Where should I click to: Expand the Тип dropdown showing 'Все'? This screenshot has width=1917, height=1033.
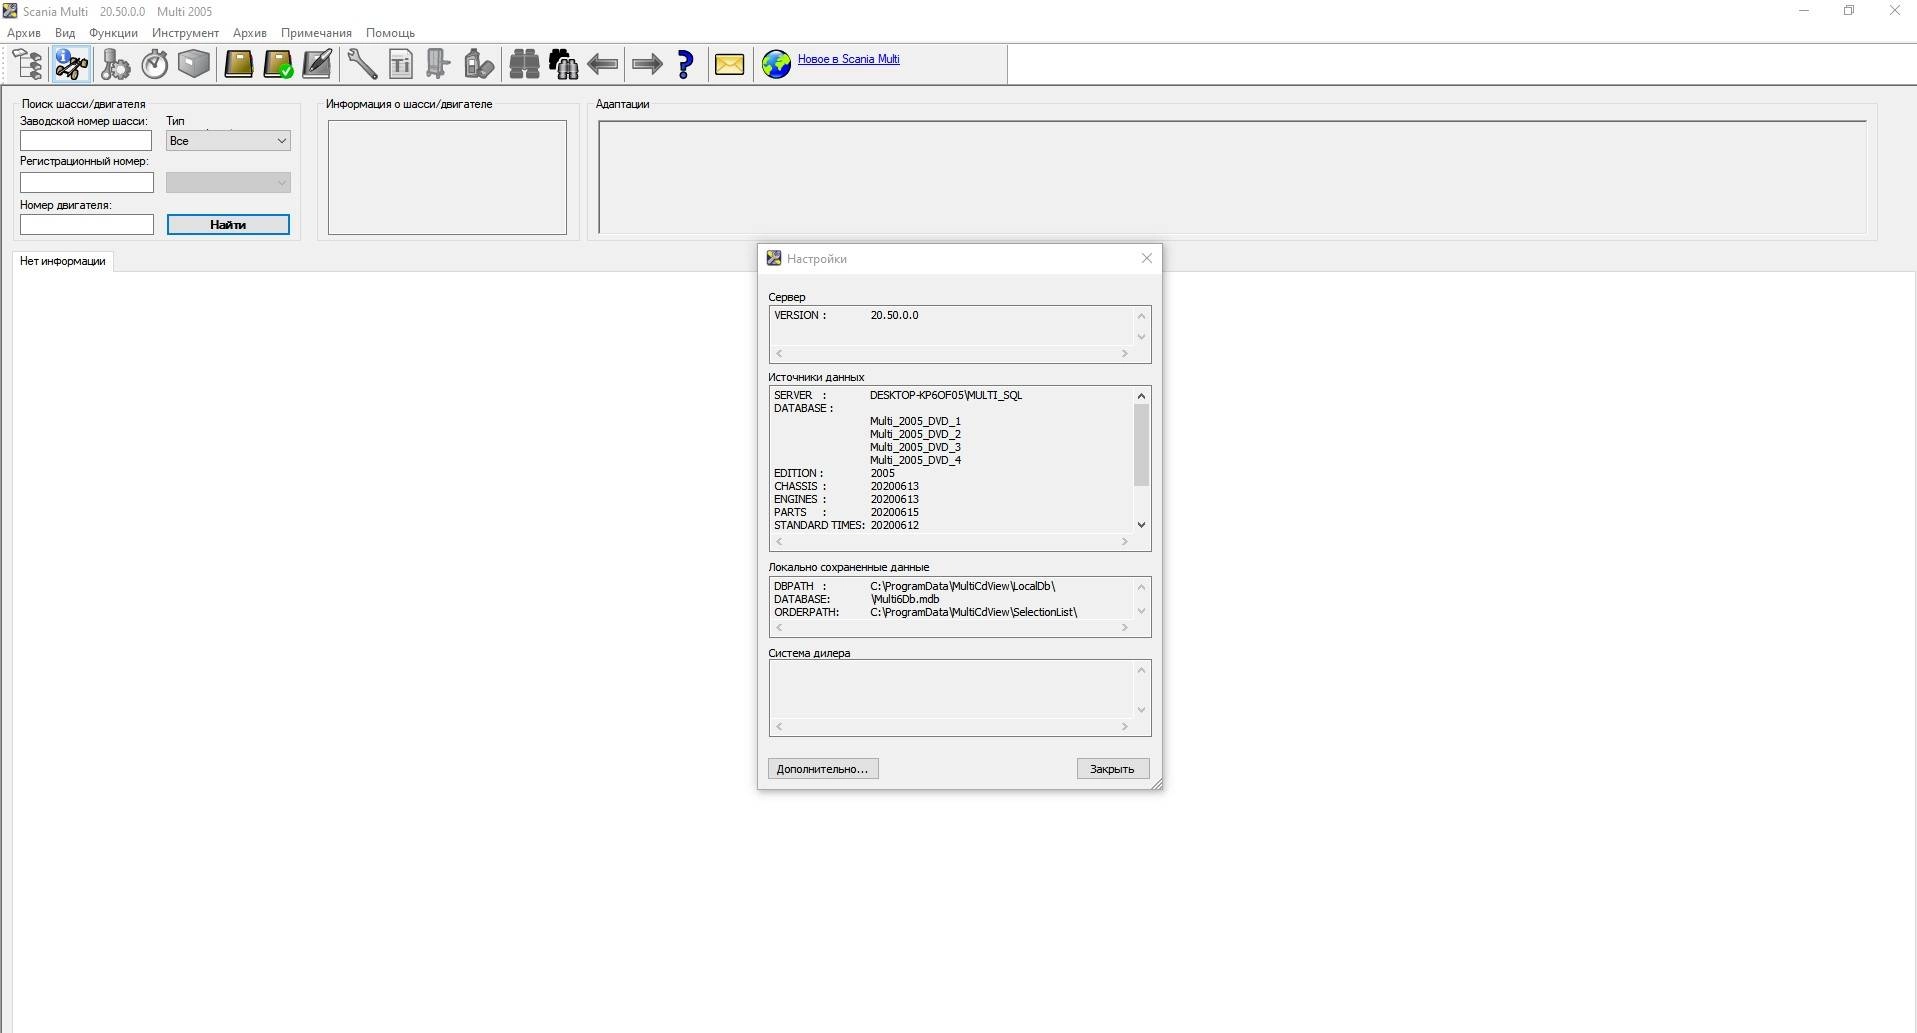[x=228, y=141]
